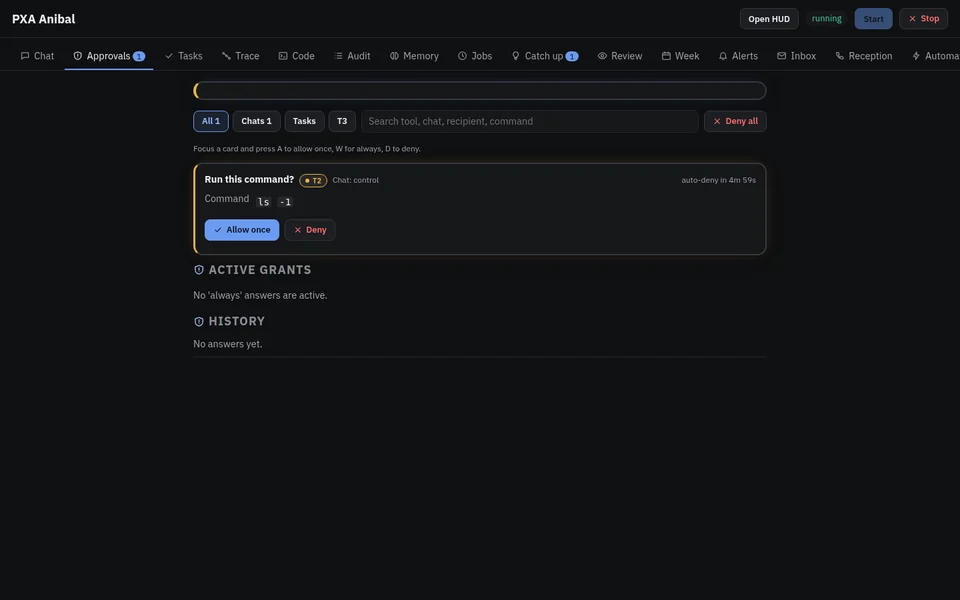Click 'No answers yet.' history text
This screenshot has height=600, width=960.
228,344
